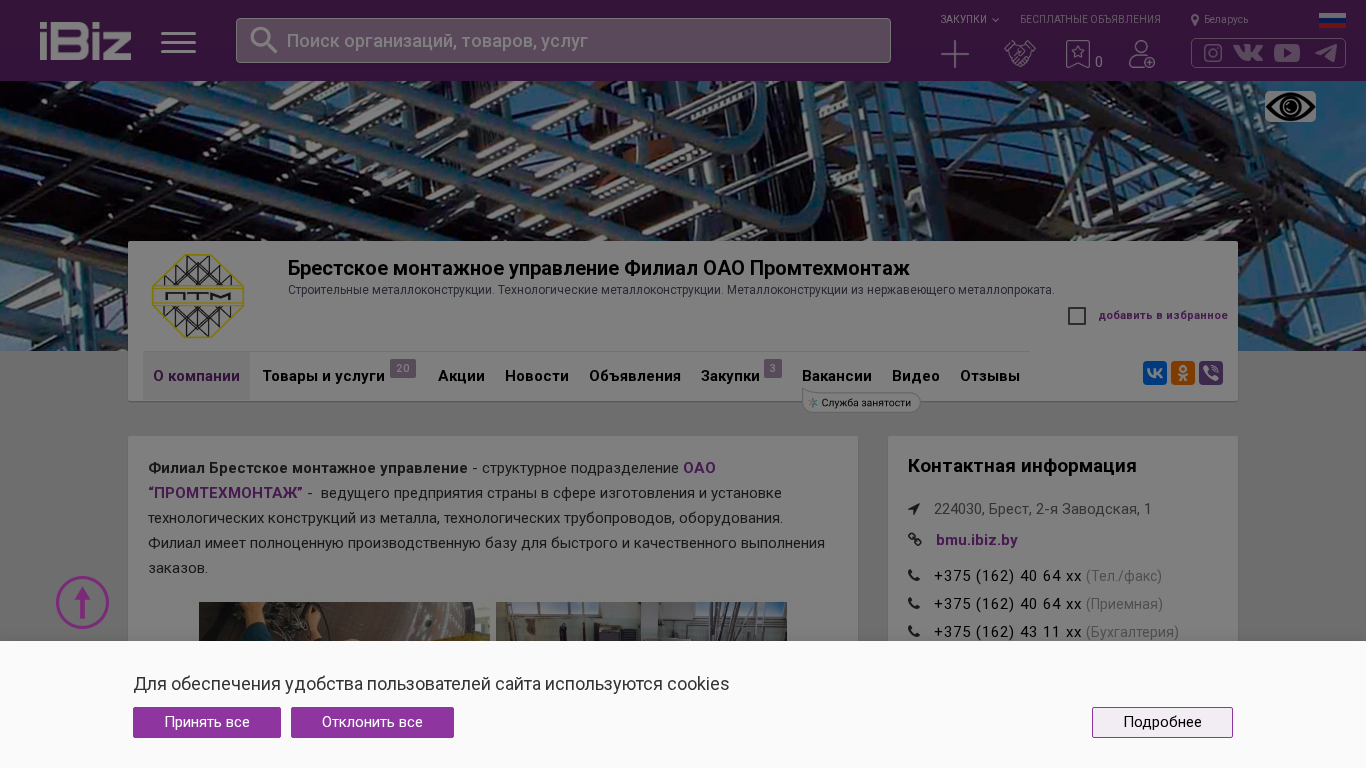
Task: Click the search magnifier icon
Action: (x=263, y=40)
